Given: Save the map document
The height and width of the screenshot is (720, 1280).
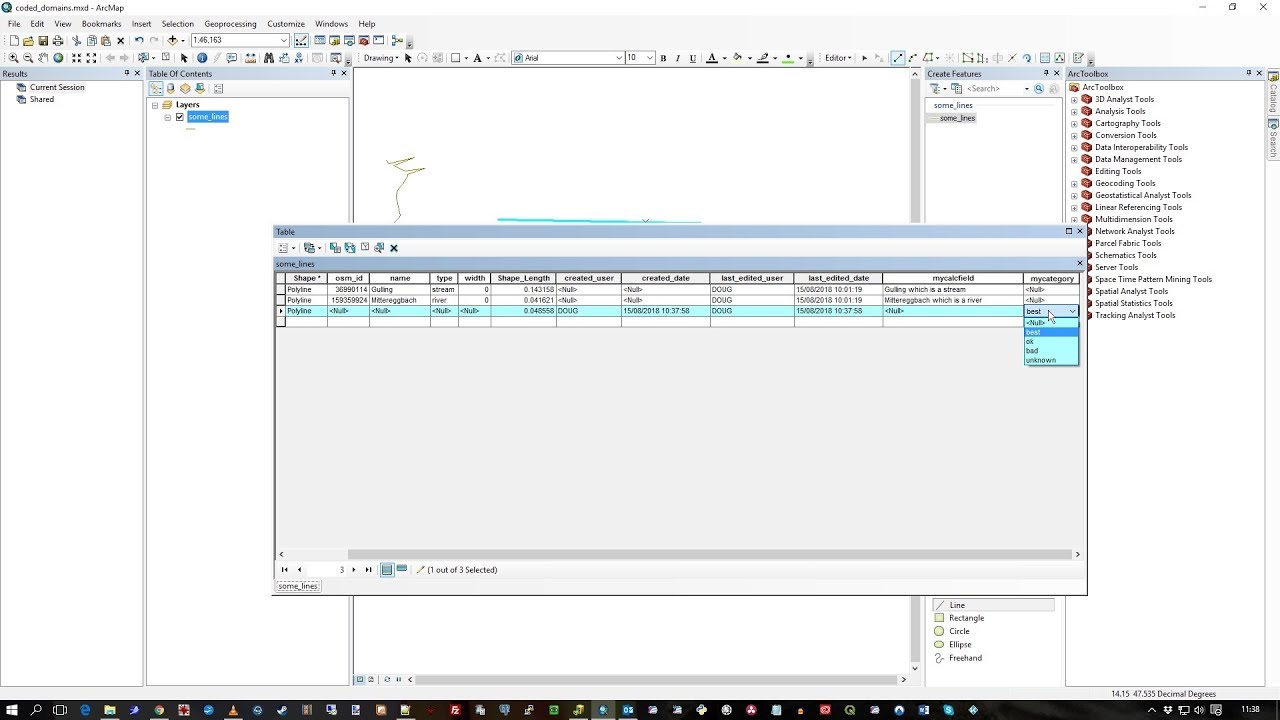Looking at the screenshot, I should (43, 41).
